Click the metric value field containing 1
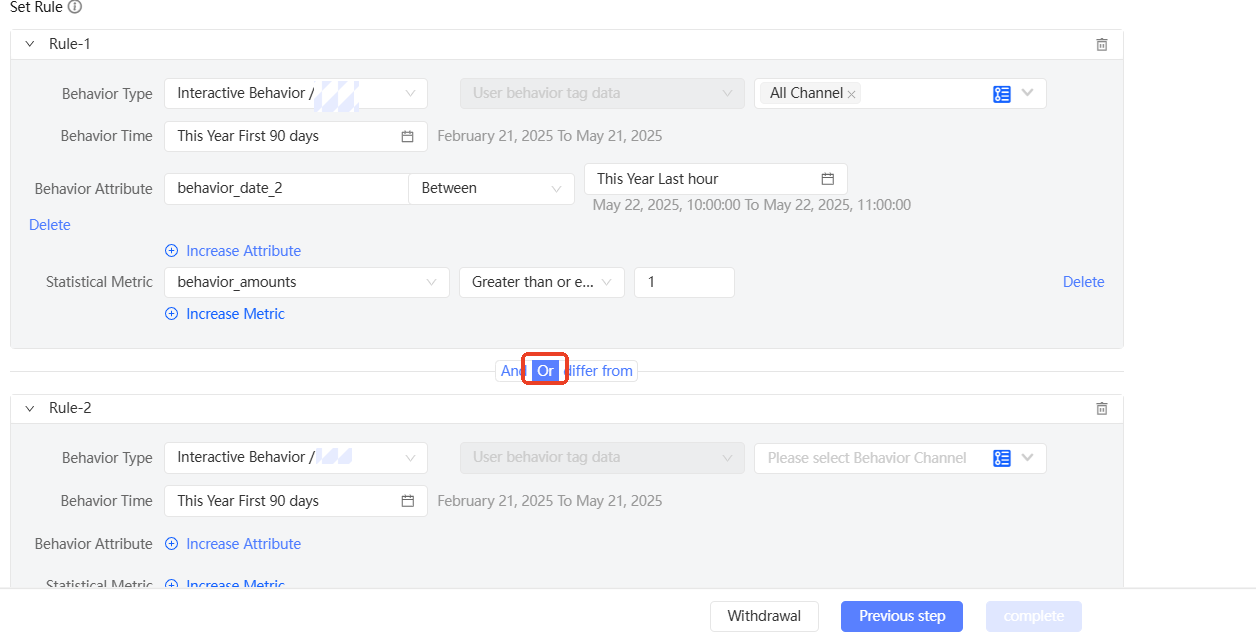1256x636 pixels. [684, 282]
